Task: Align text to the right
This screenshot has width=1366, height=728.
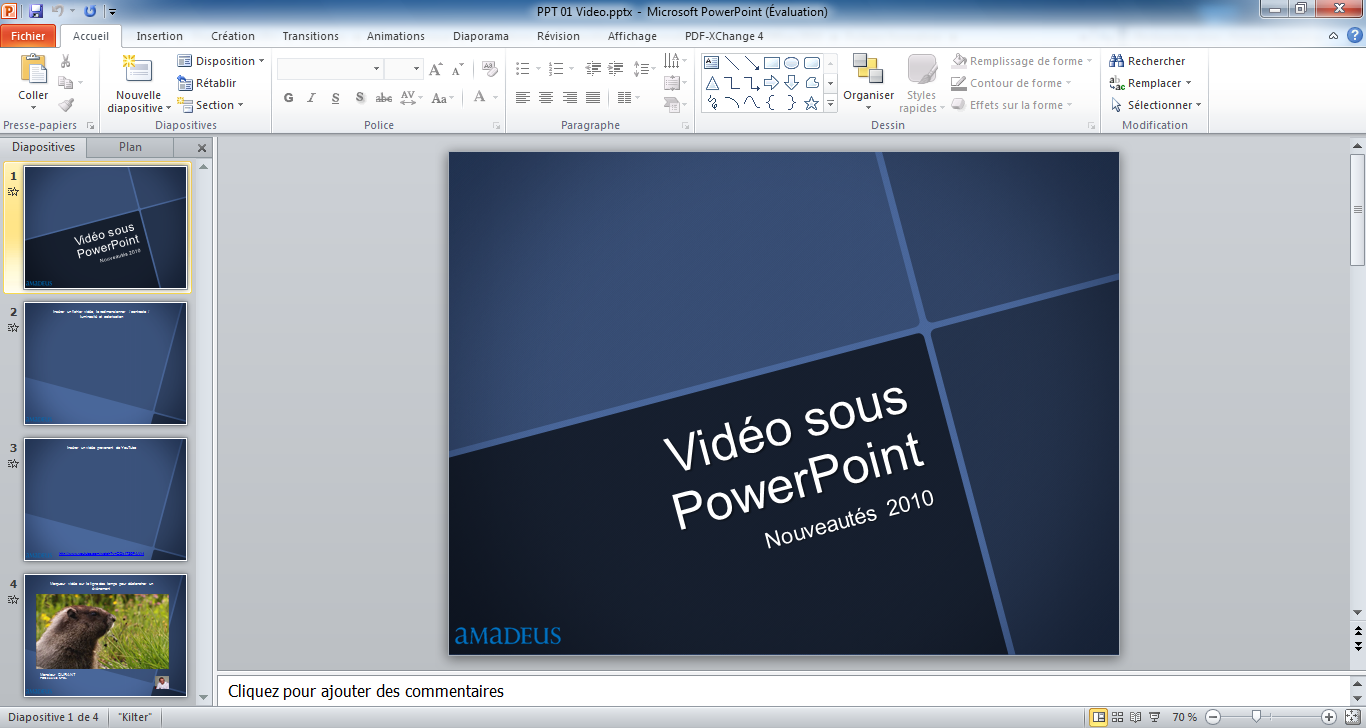Action: pos(570,98)
